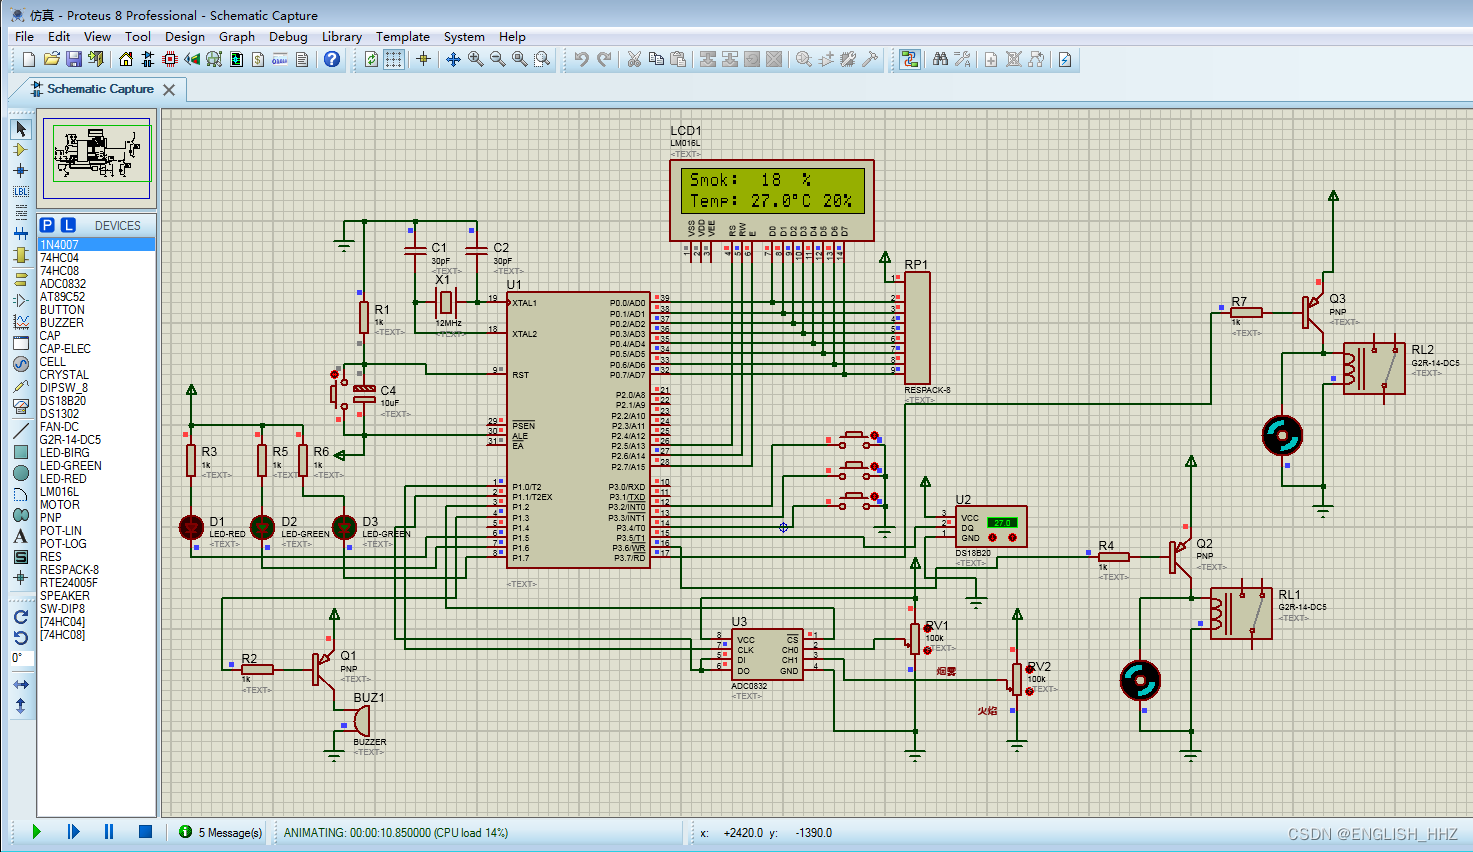This screenshot has width=1473, height=852.
Task: Click the Home icon in toolbar
Action: (126, 60)
